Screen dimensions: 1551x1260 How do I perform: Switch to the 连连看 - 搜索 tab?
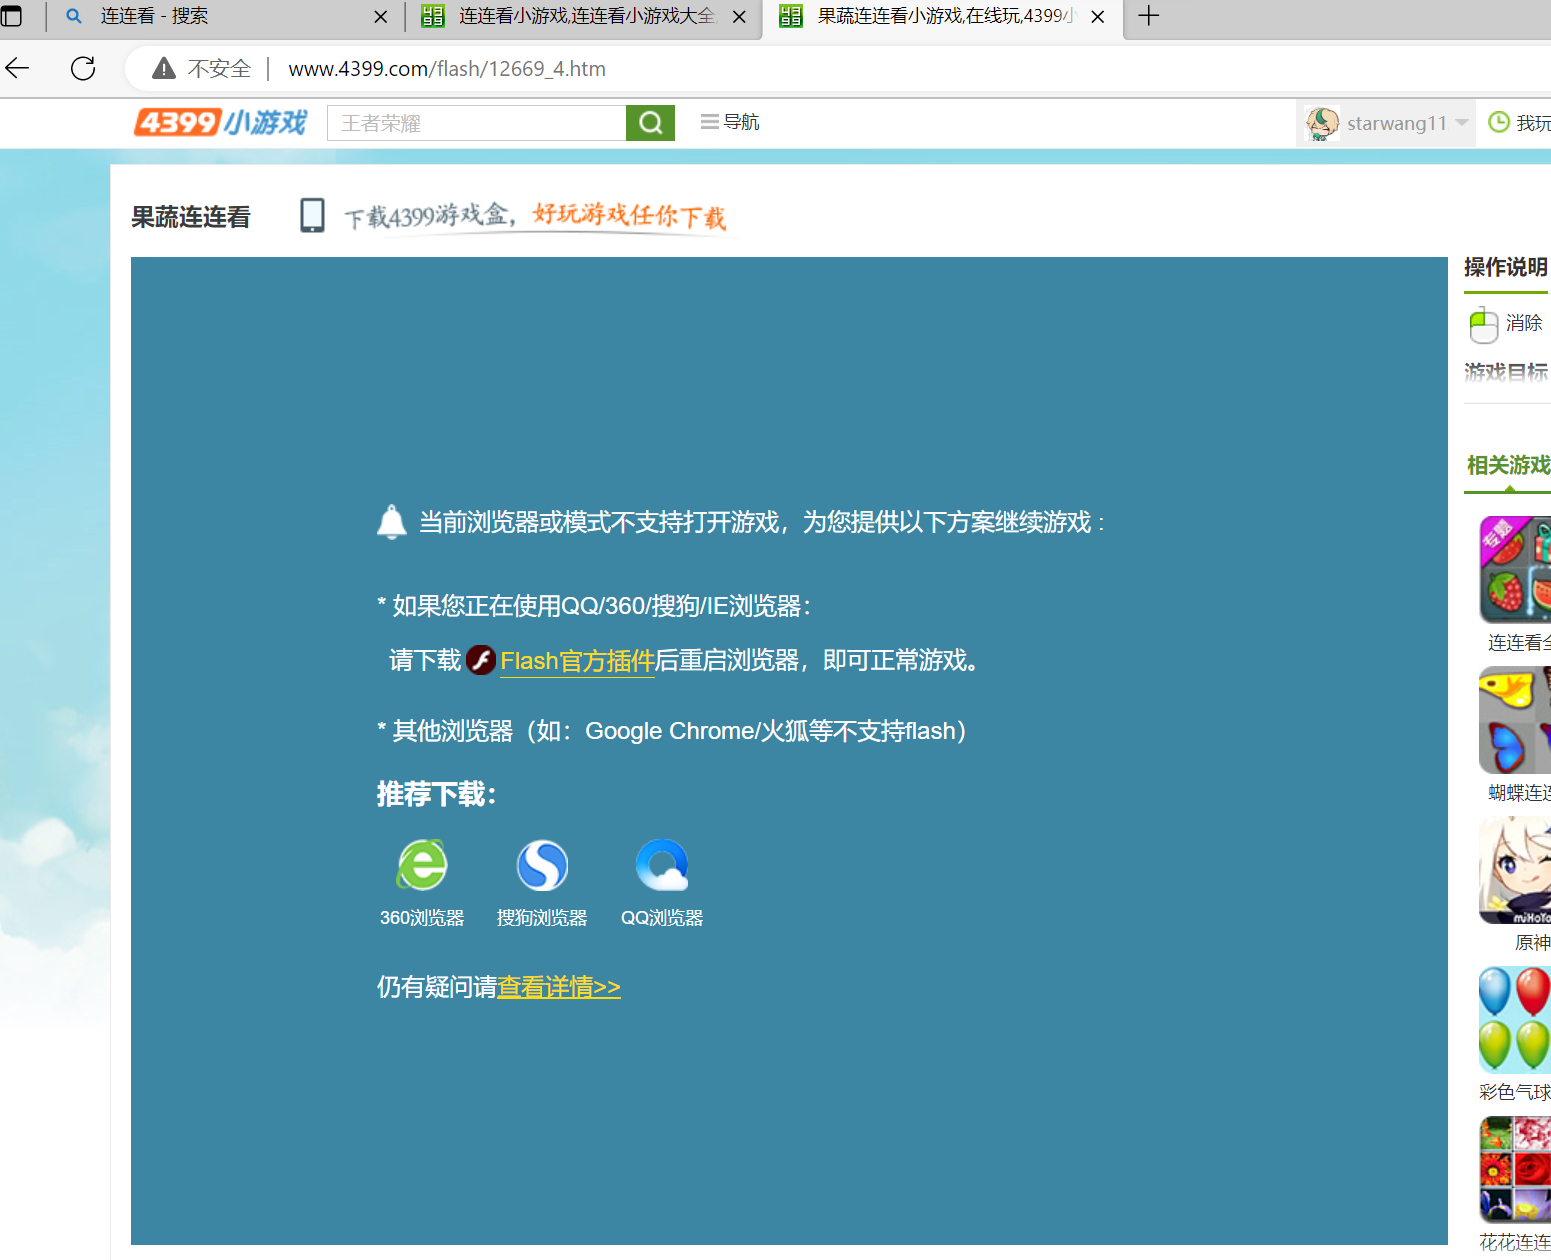[x=225, y=17]
